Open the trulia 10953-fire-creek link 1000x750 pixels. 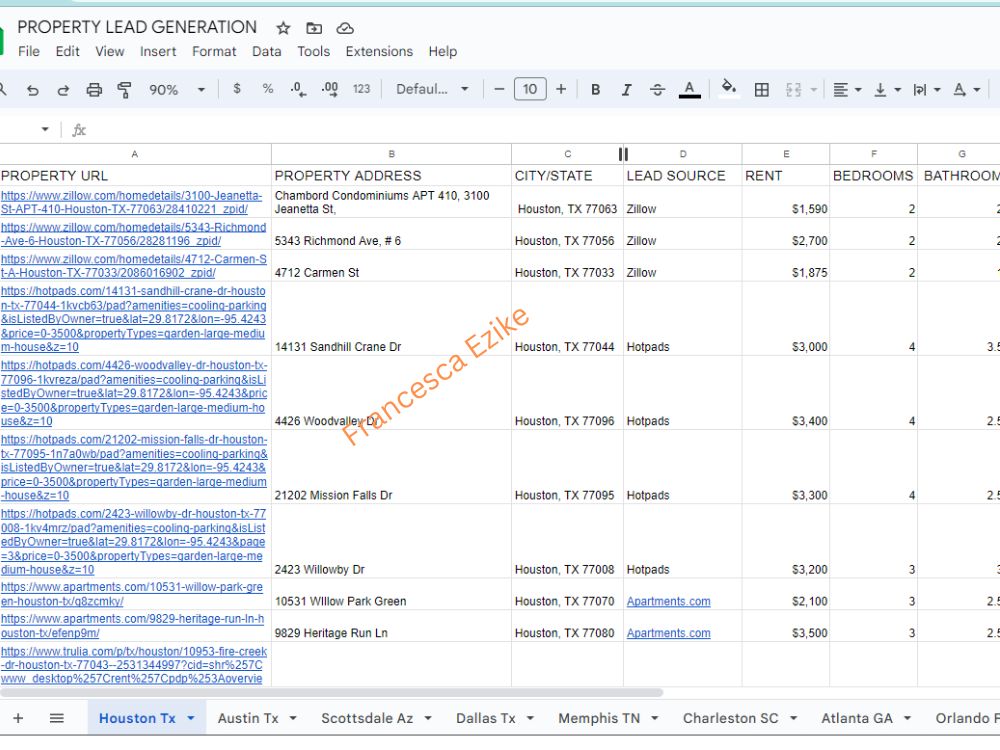coord(133,665)
